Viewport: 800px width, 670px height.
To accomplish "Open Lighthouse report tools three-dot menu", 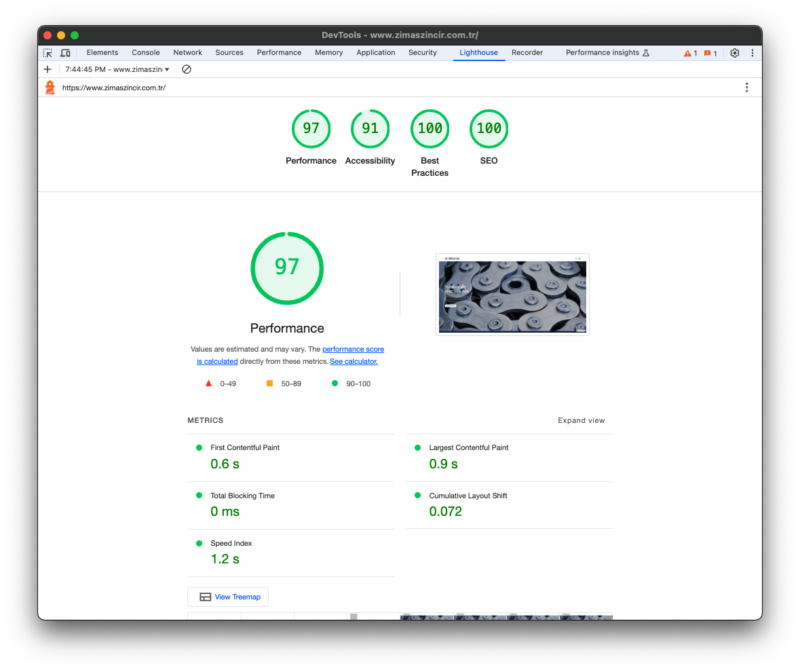I will pos(746,88).
